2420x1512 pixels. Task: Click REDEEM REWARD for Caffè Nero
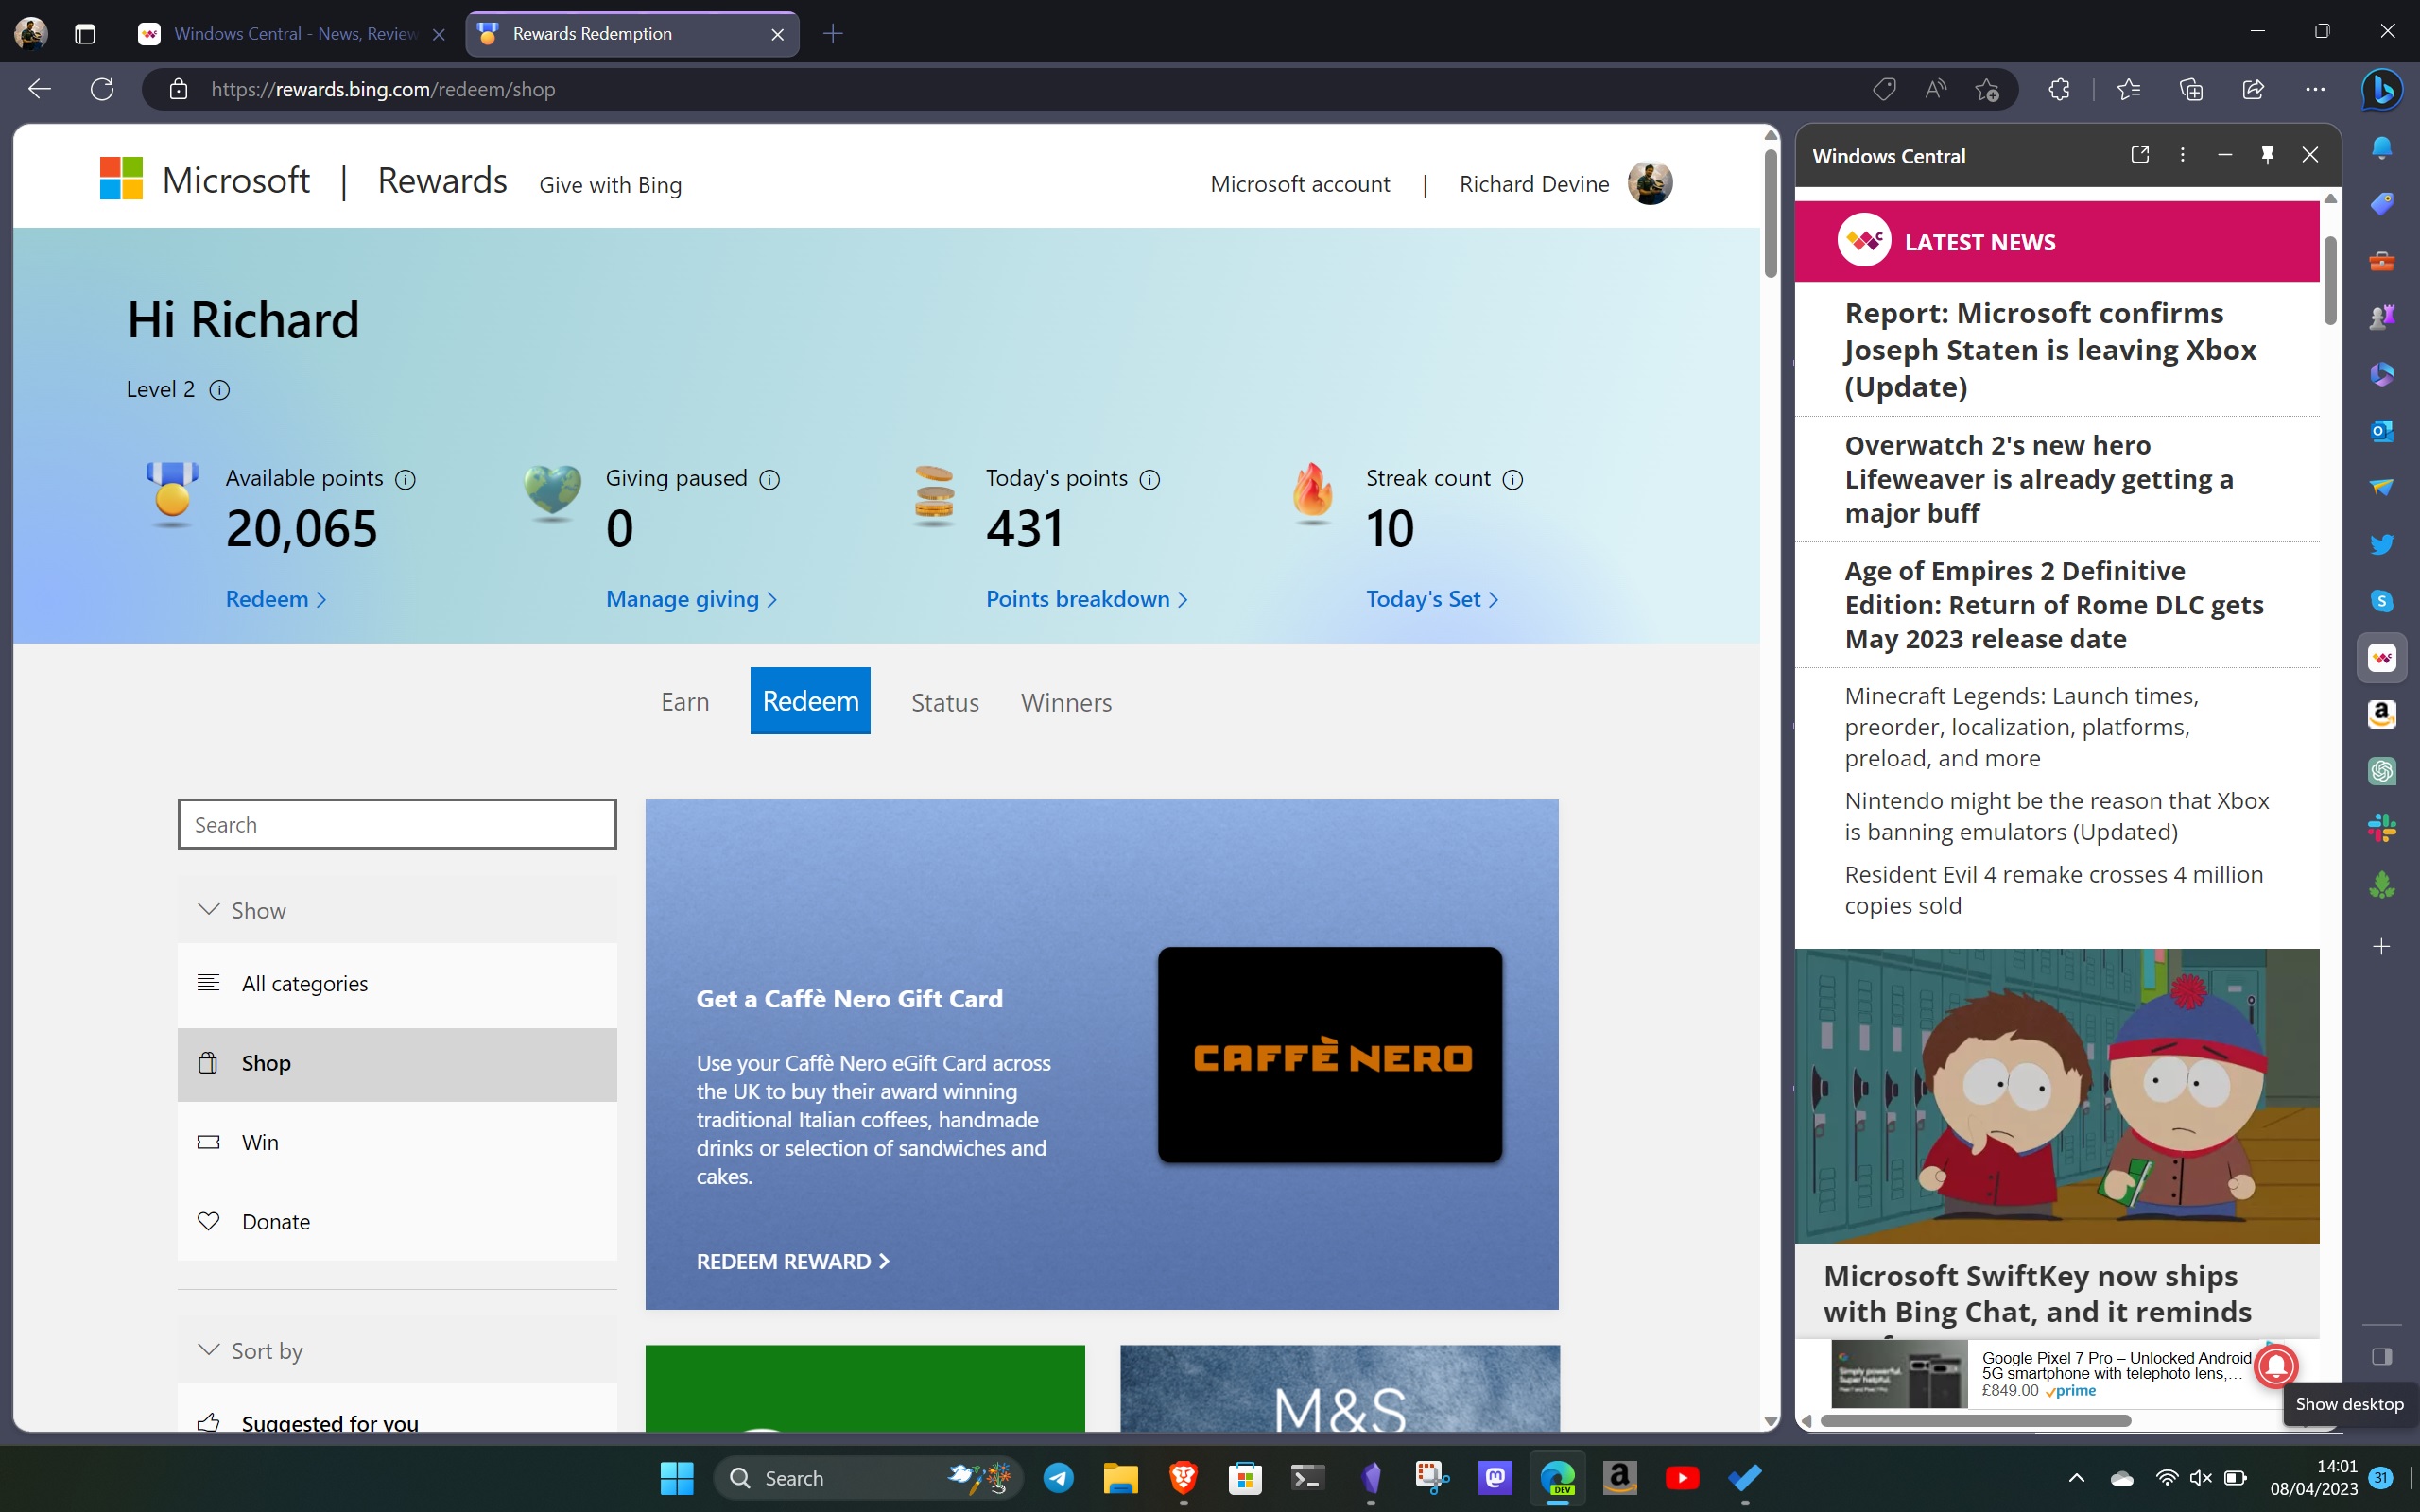pos(793,1258)
